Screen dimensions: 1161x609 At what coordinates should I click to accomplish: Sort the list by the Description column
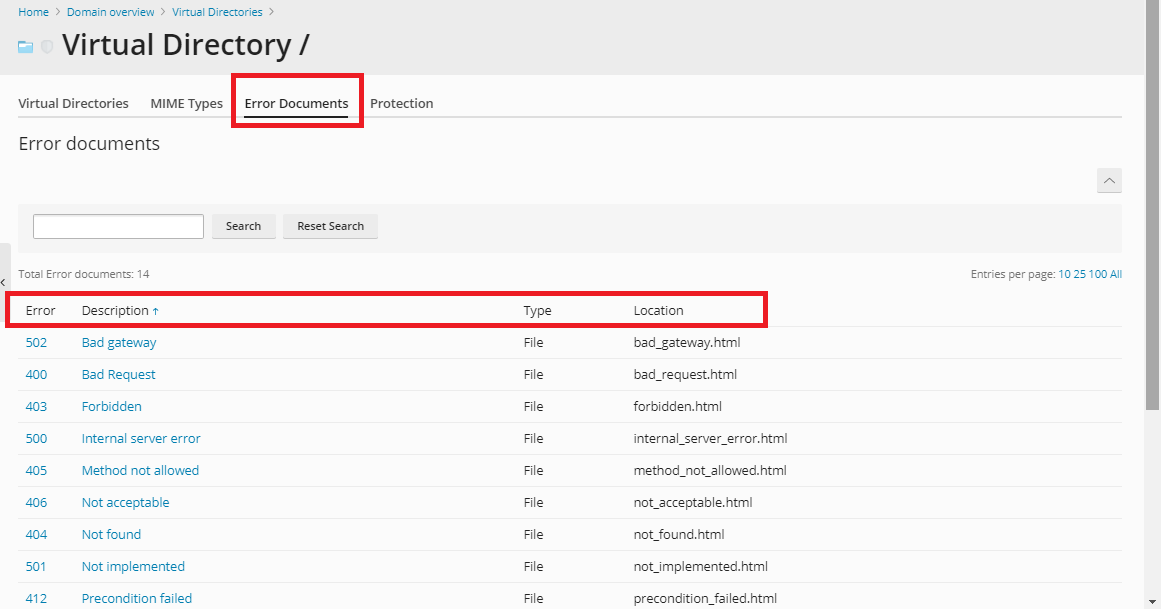point(115,311)
